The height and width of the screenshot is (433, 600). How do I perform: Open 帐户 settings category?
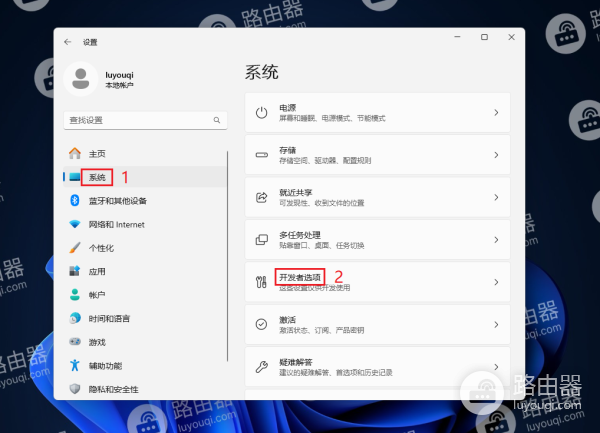pos(145,295)
